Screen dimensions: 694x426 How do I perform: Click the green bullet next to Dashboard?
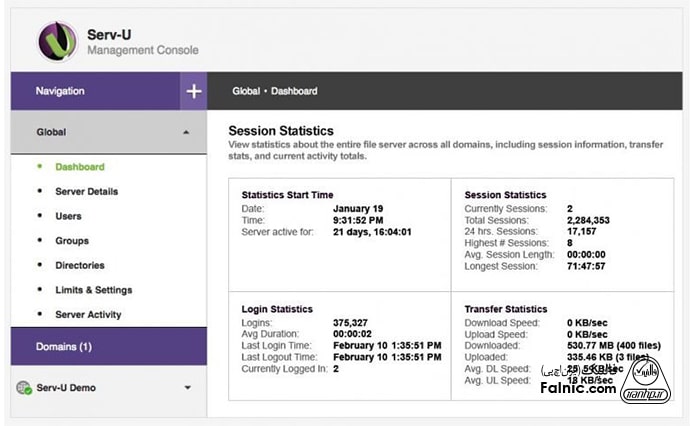click(39, 167)
